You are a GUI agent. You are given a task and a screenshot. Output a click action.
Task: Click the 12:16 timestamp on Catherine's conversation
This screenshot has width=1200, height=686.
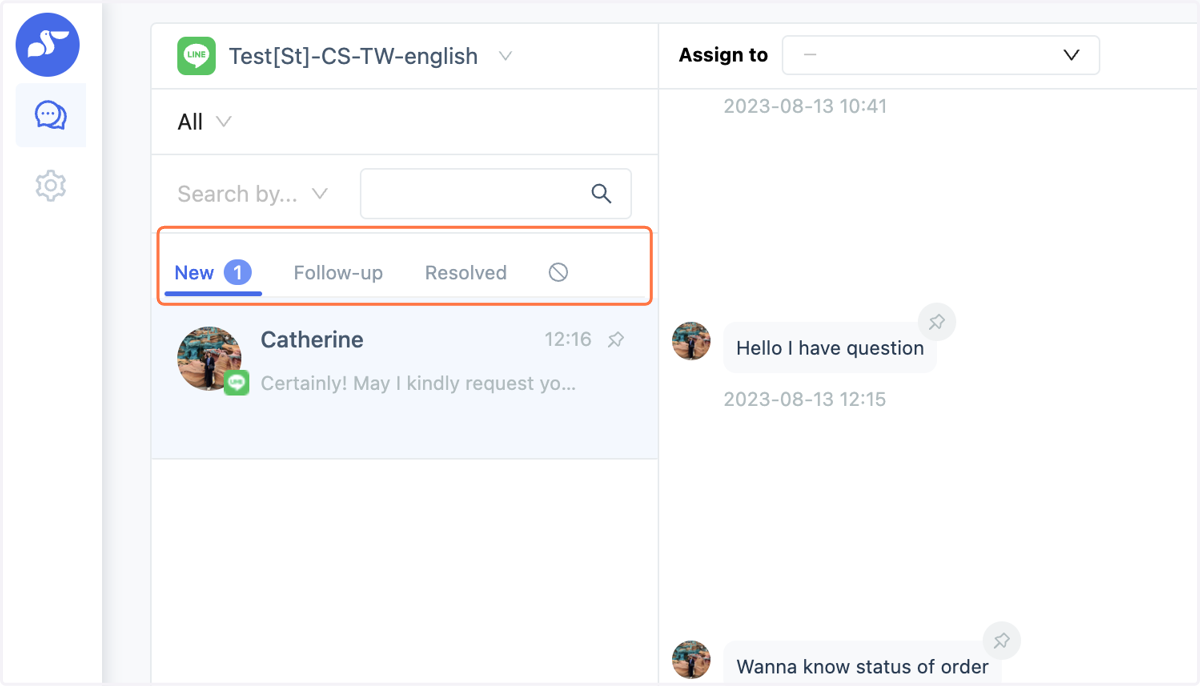[568, 340]
